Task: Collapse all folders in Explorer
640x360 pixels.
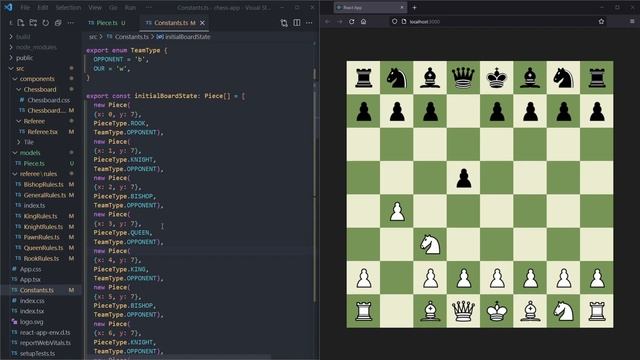Action: point(58,23)
